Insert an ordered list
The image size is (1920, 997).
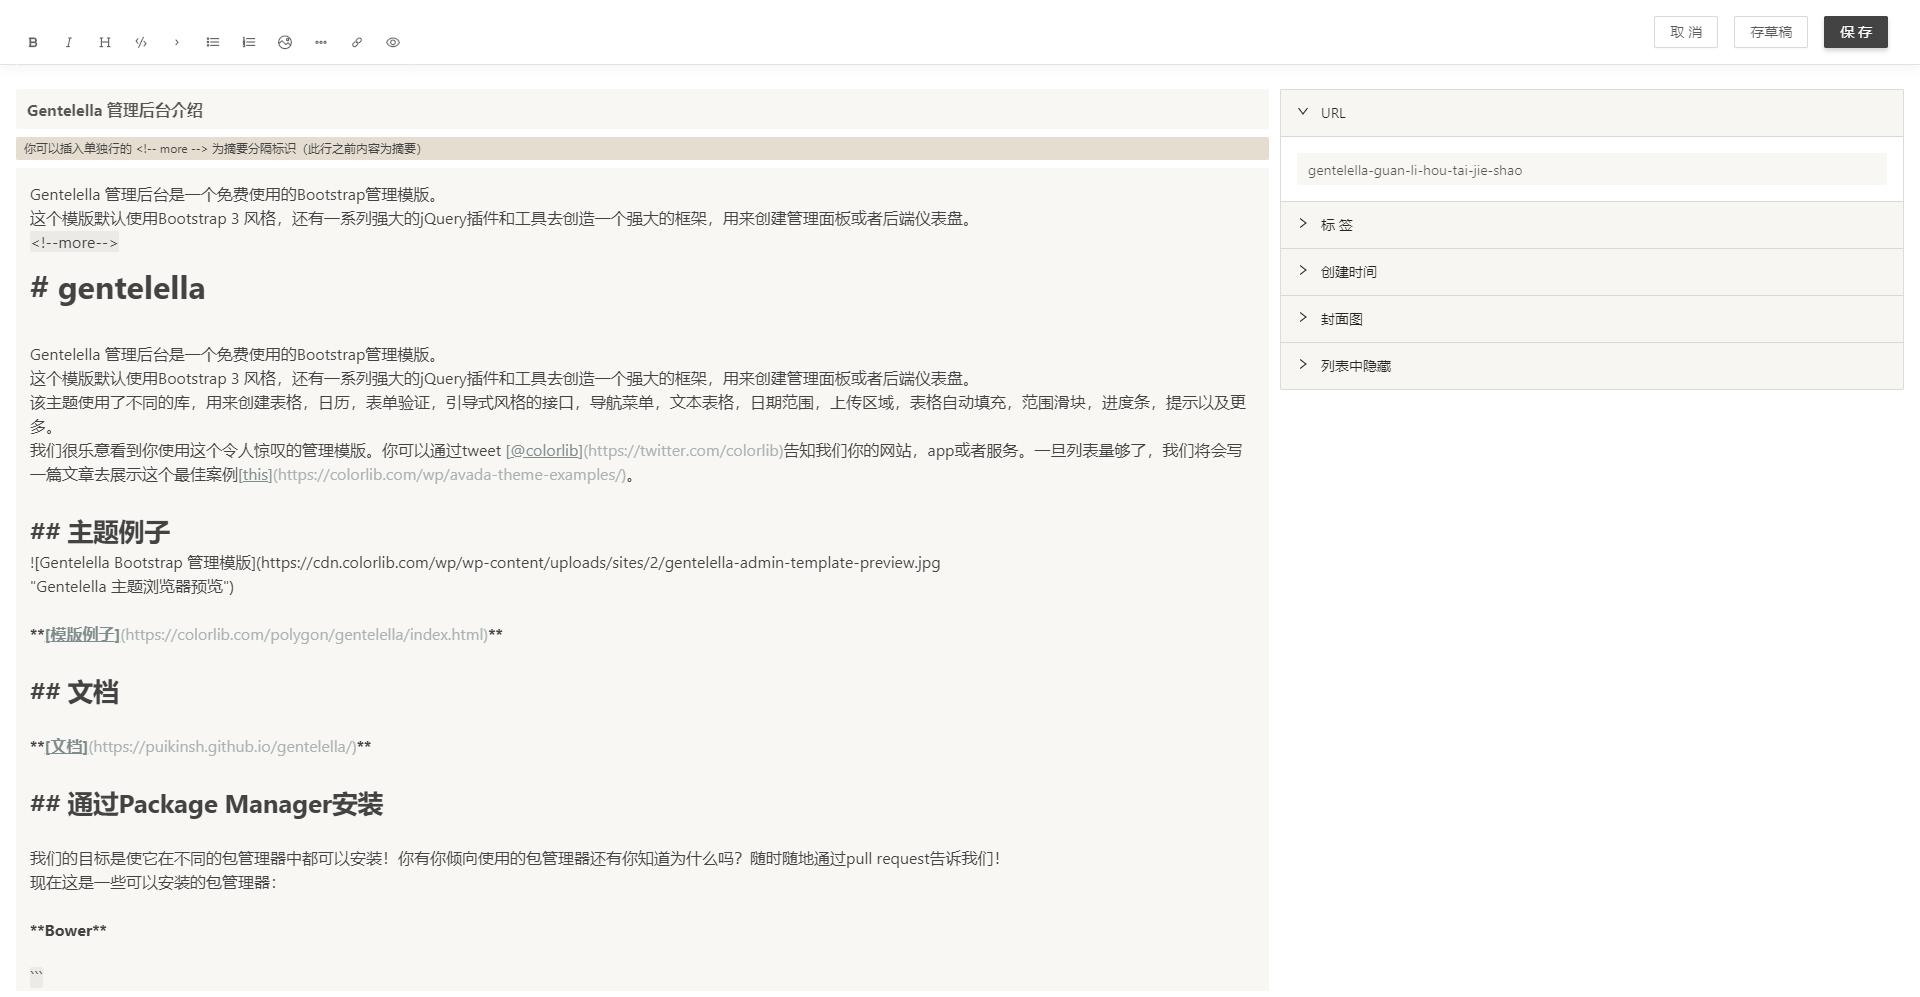click(248, 42)
